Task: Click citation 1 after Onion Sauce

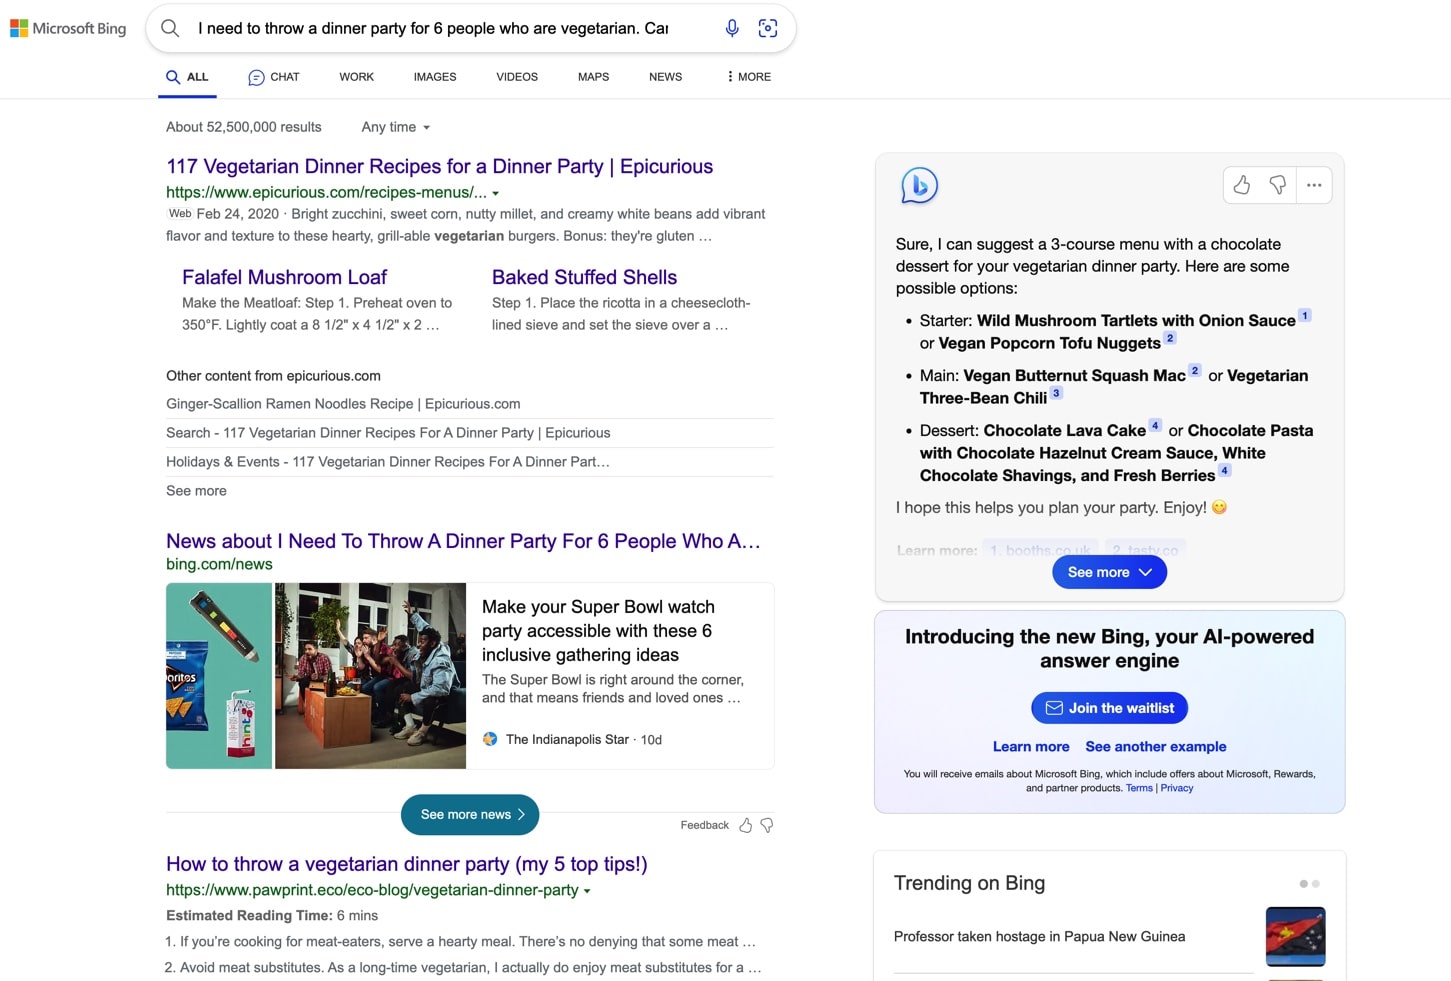Action: 1304,315
